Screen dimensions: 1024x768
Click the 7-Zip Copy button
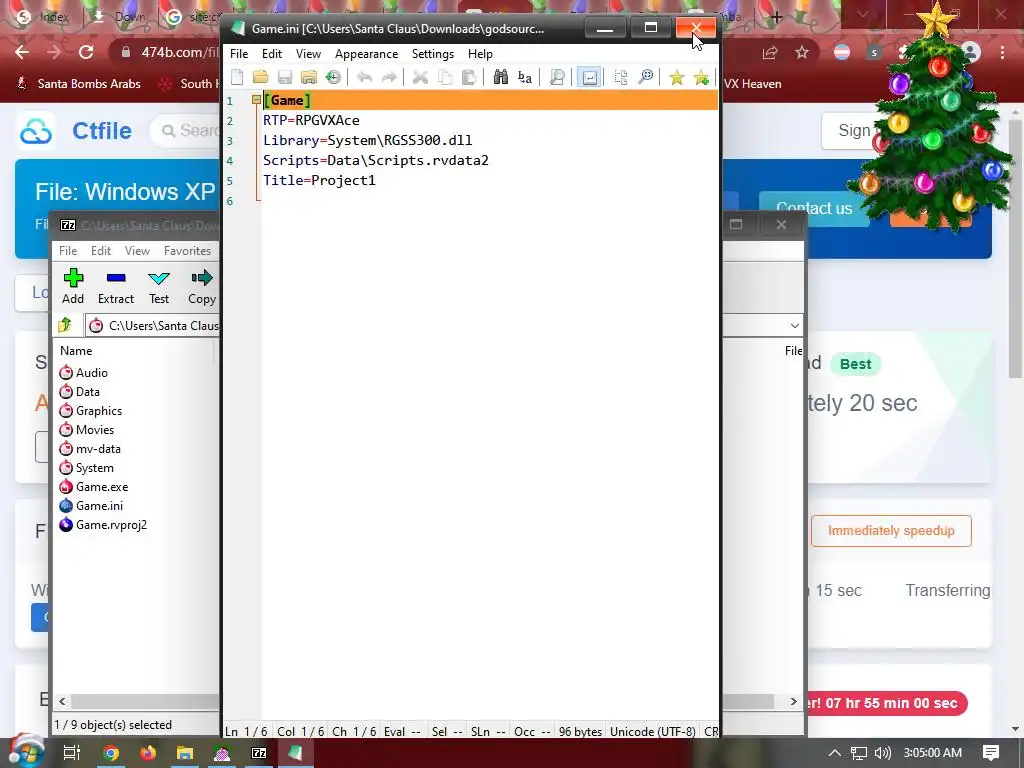tap(202, 286)
